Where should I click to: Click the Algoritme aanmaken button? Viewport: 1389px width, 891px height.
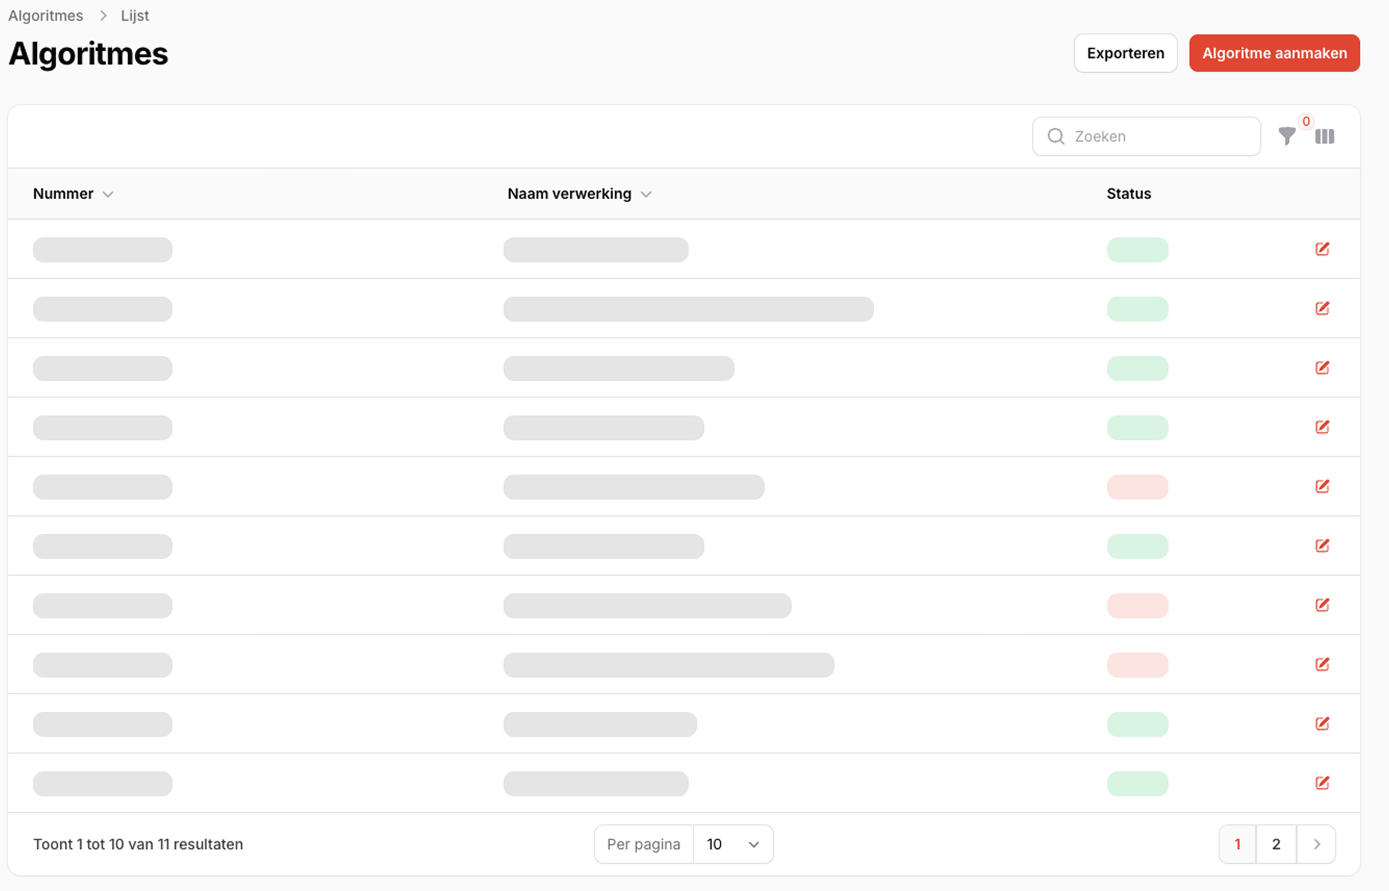[x=1274, y=53]
